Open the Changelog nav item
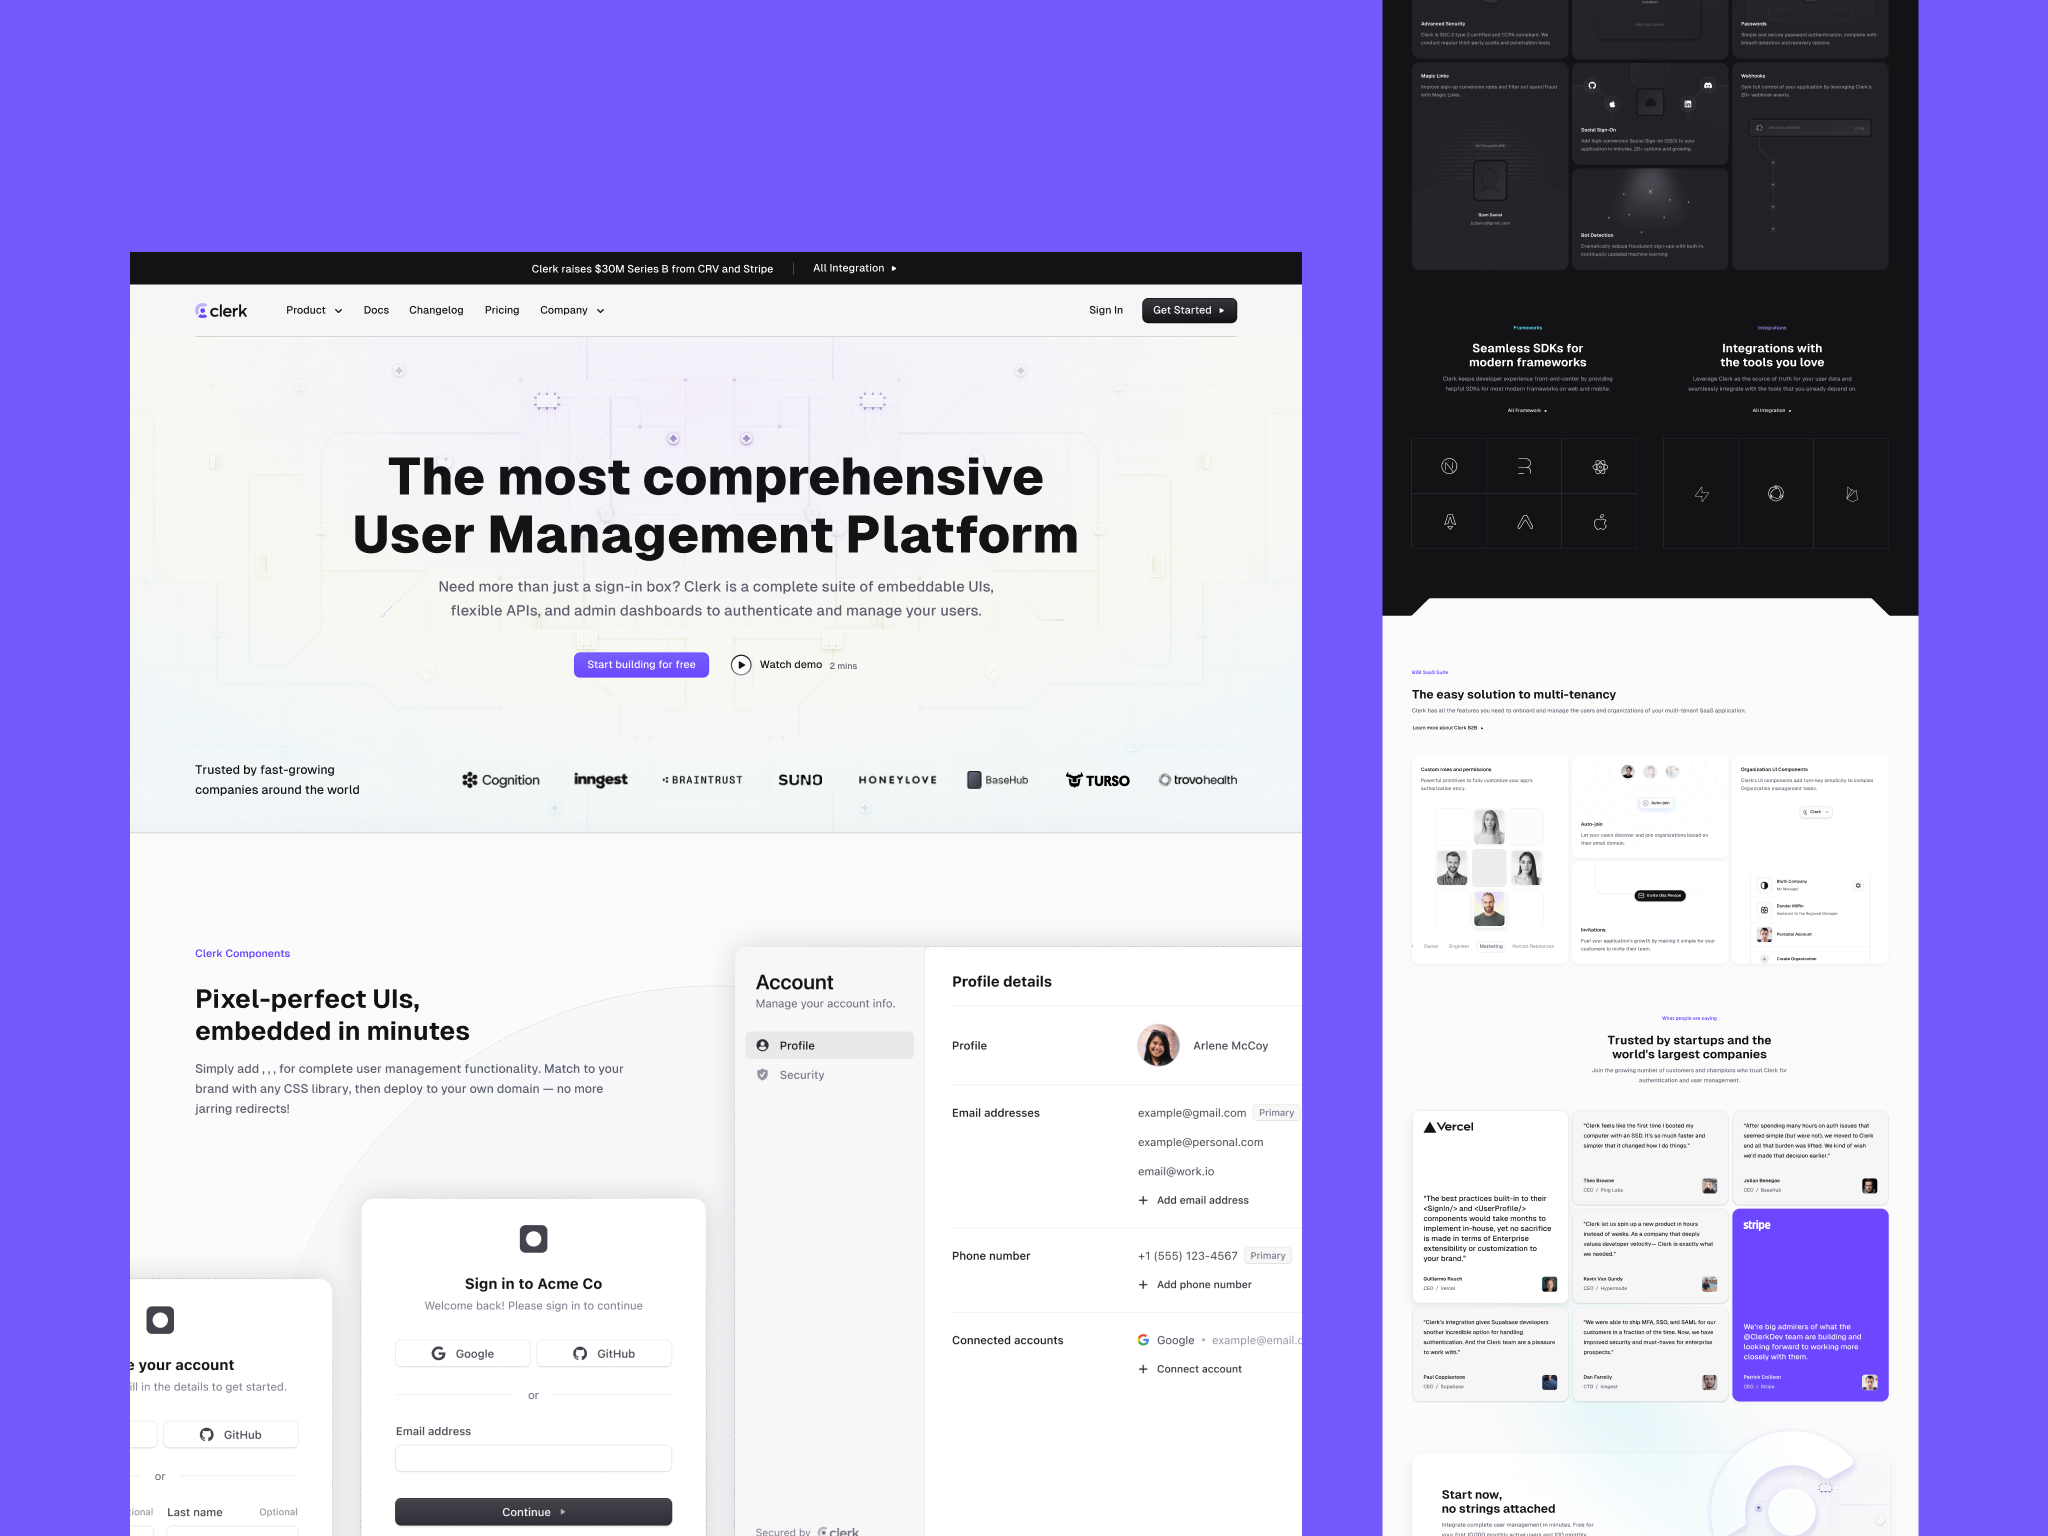The image size is (2048, 1536). 436,310
